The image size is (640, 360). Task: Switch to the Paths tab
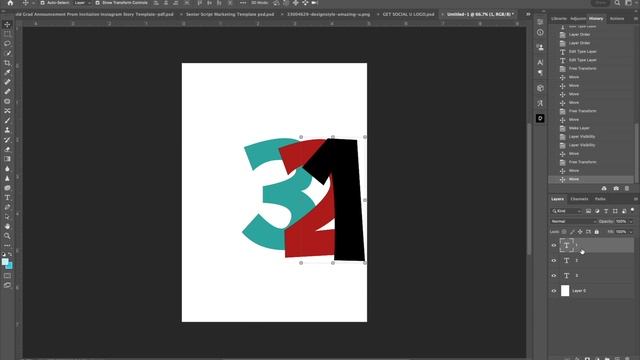tap(600, 199)
